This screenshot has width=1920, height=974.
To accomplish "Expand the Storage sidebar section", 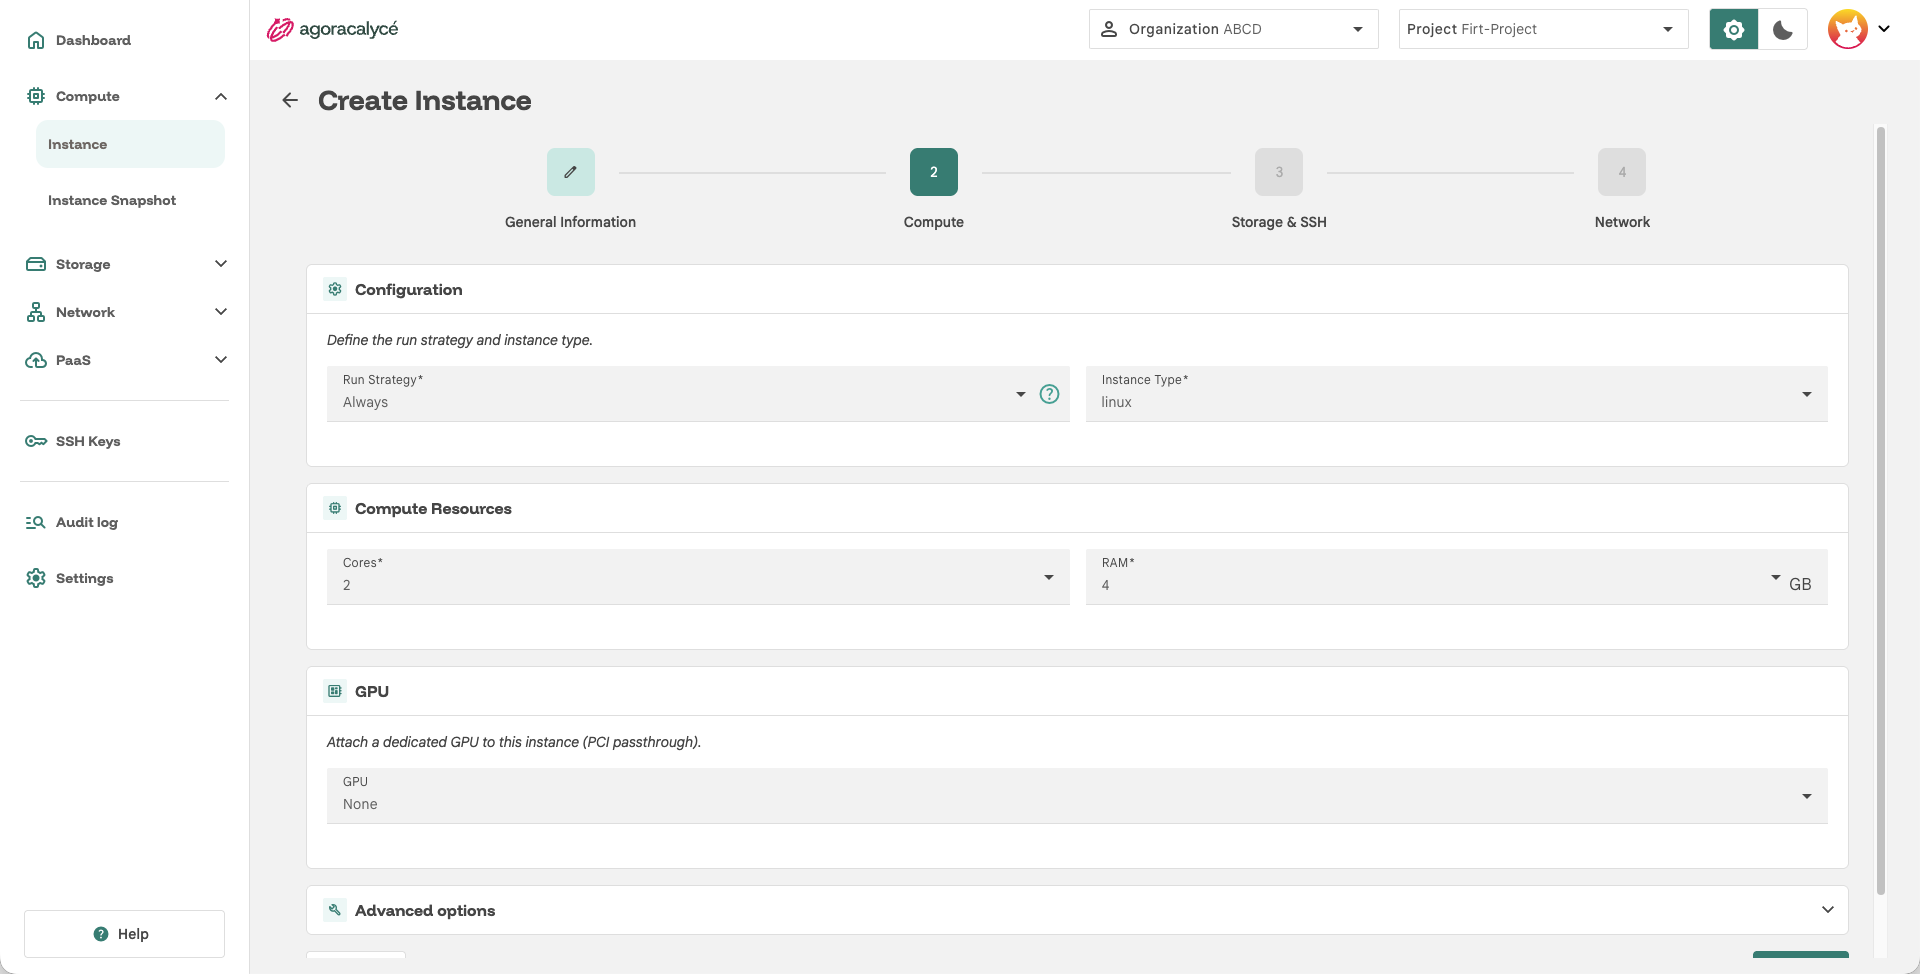I will (x=221, y=264).
